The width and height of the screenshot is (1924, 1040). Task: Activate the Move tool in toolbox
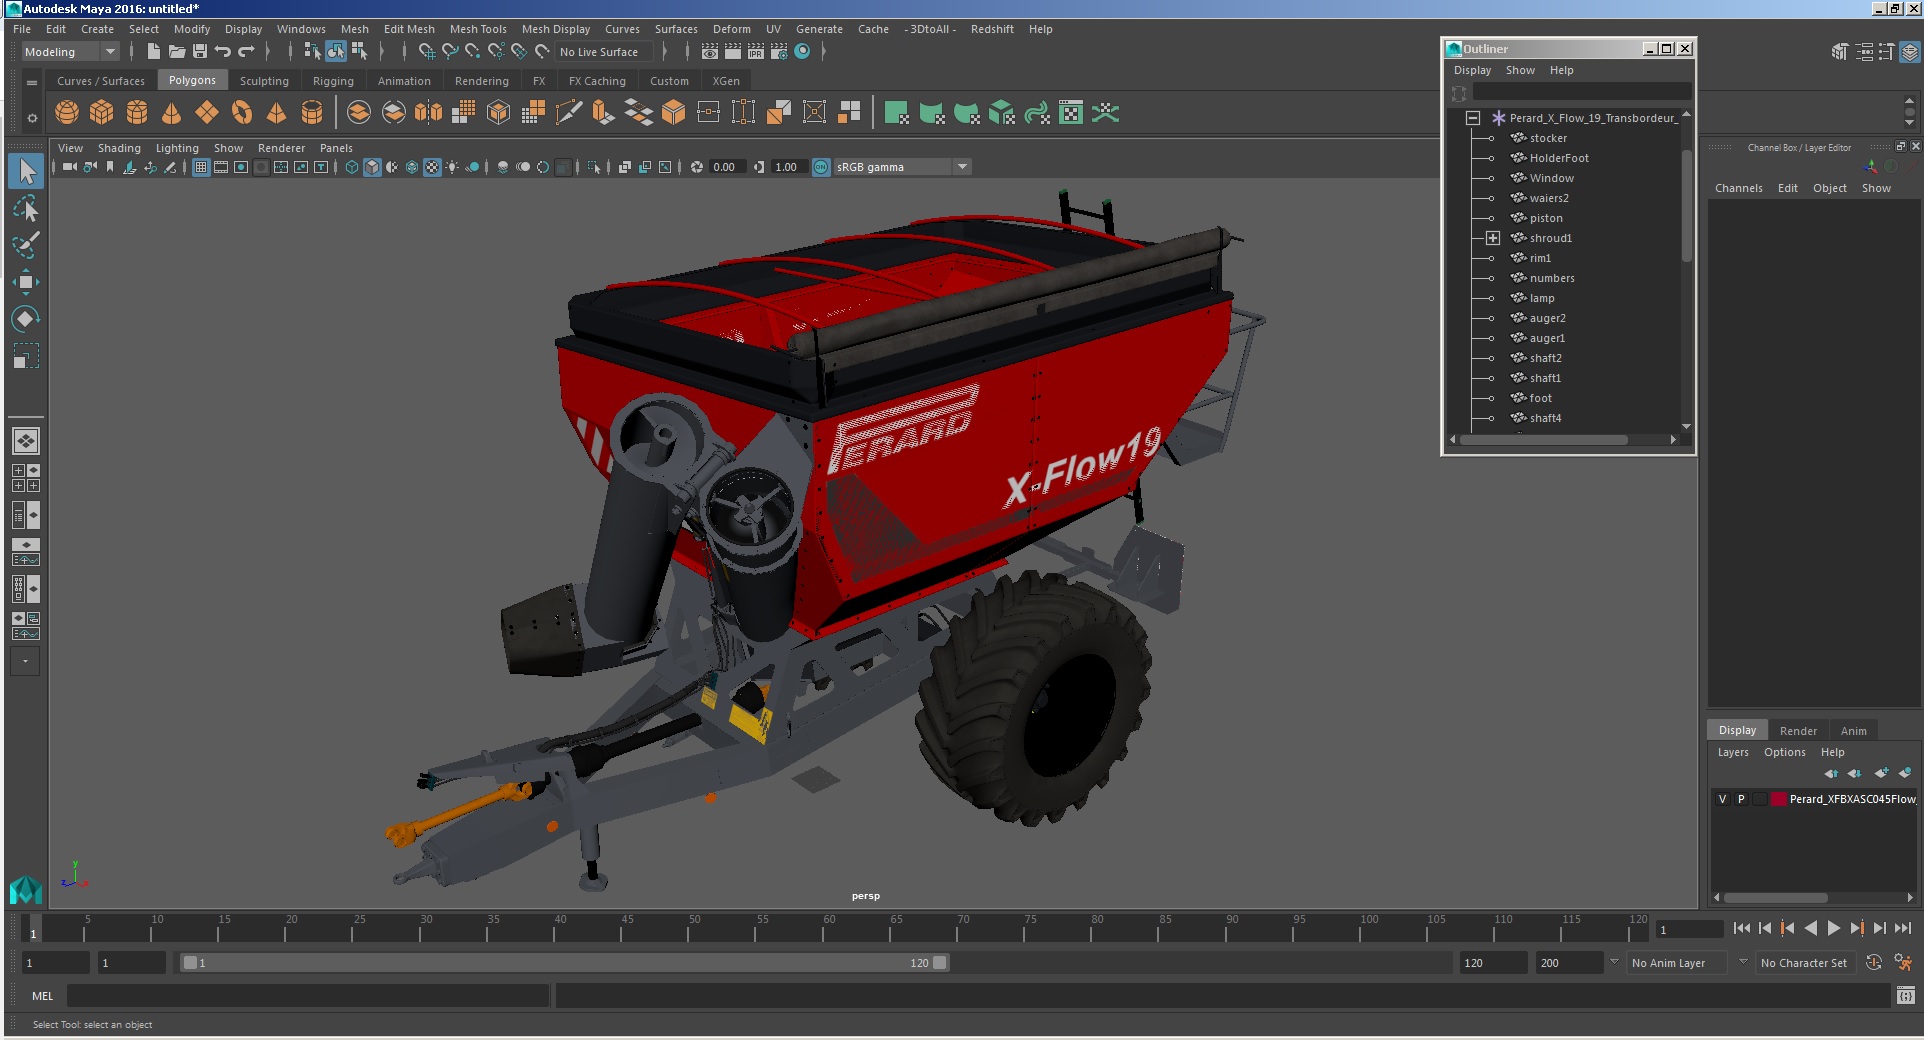point(26,282)
